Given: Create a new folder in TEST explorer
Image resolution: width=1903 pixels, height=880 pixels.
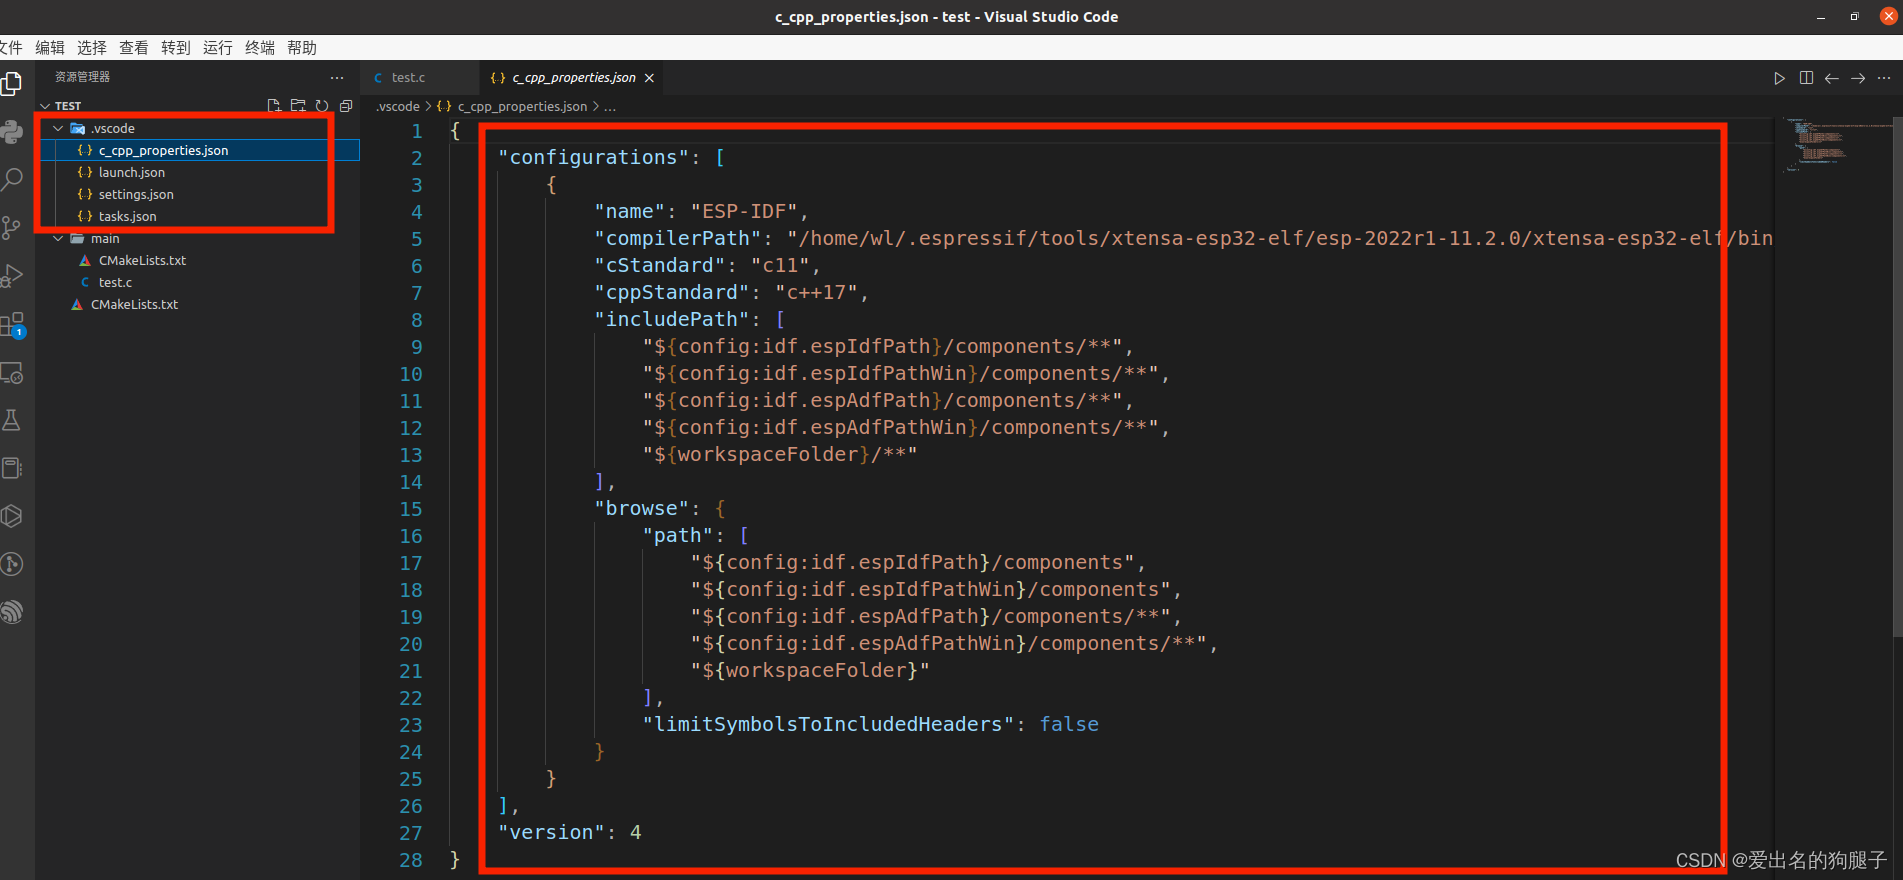Looking at the screenshot, I should click(x=298, y=105).
